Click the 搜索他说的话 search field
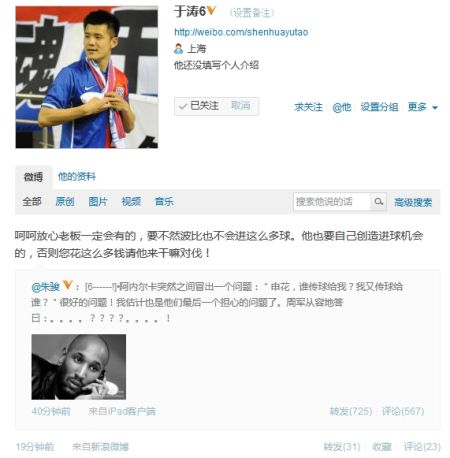This screenshot has width=450, height=458. [332, 201]
